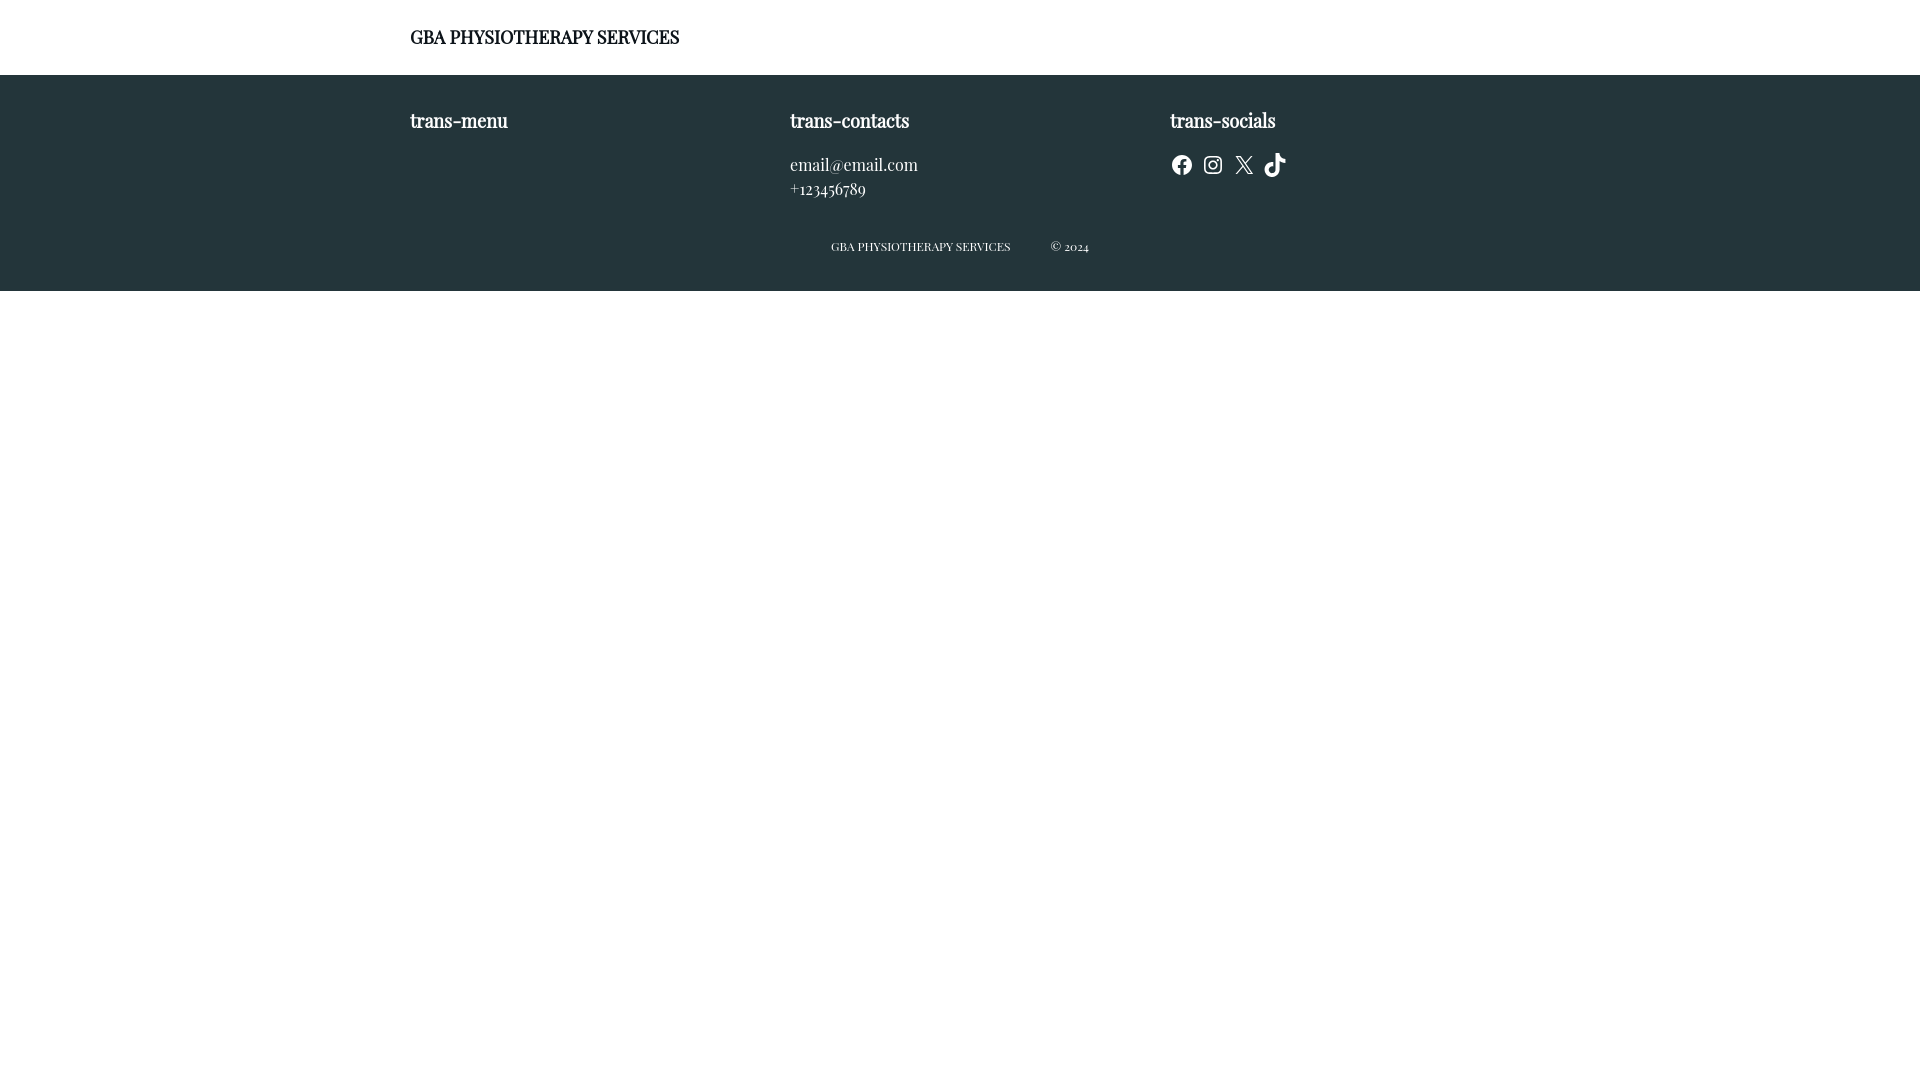Open the TikTok social icon
The height and width of the screenshot is (1080, 1920).
click(x=1274, y=165)
